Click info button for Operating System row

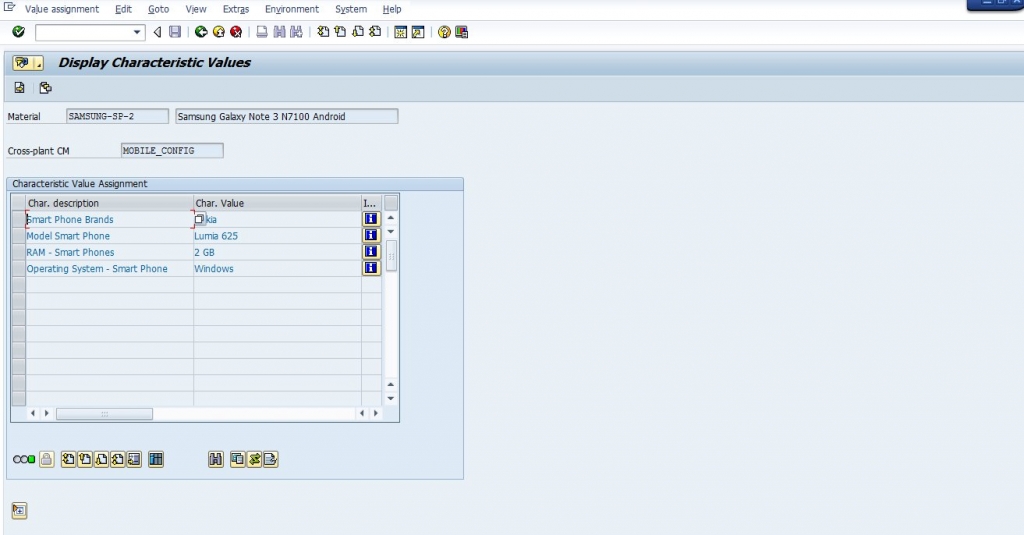pyautogui.click(x=371, y=268)
